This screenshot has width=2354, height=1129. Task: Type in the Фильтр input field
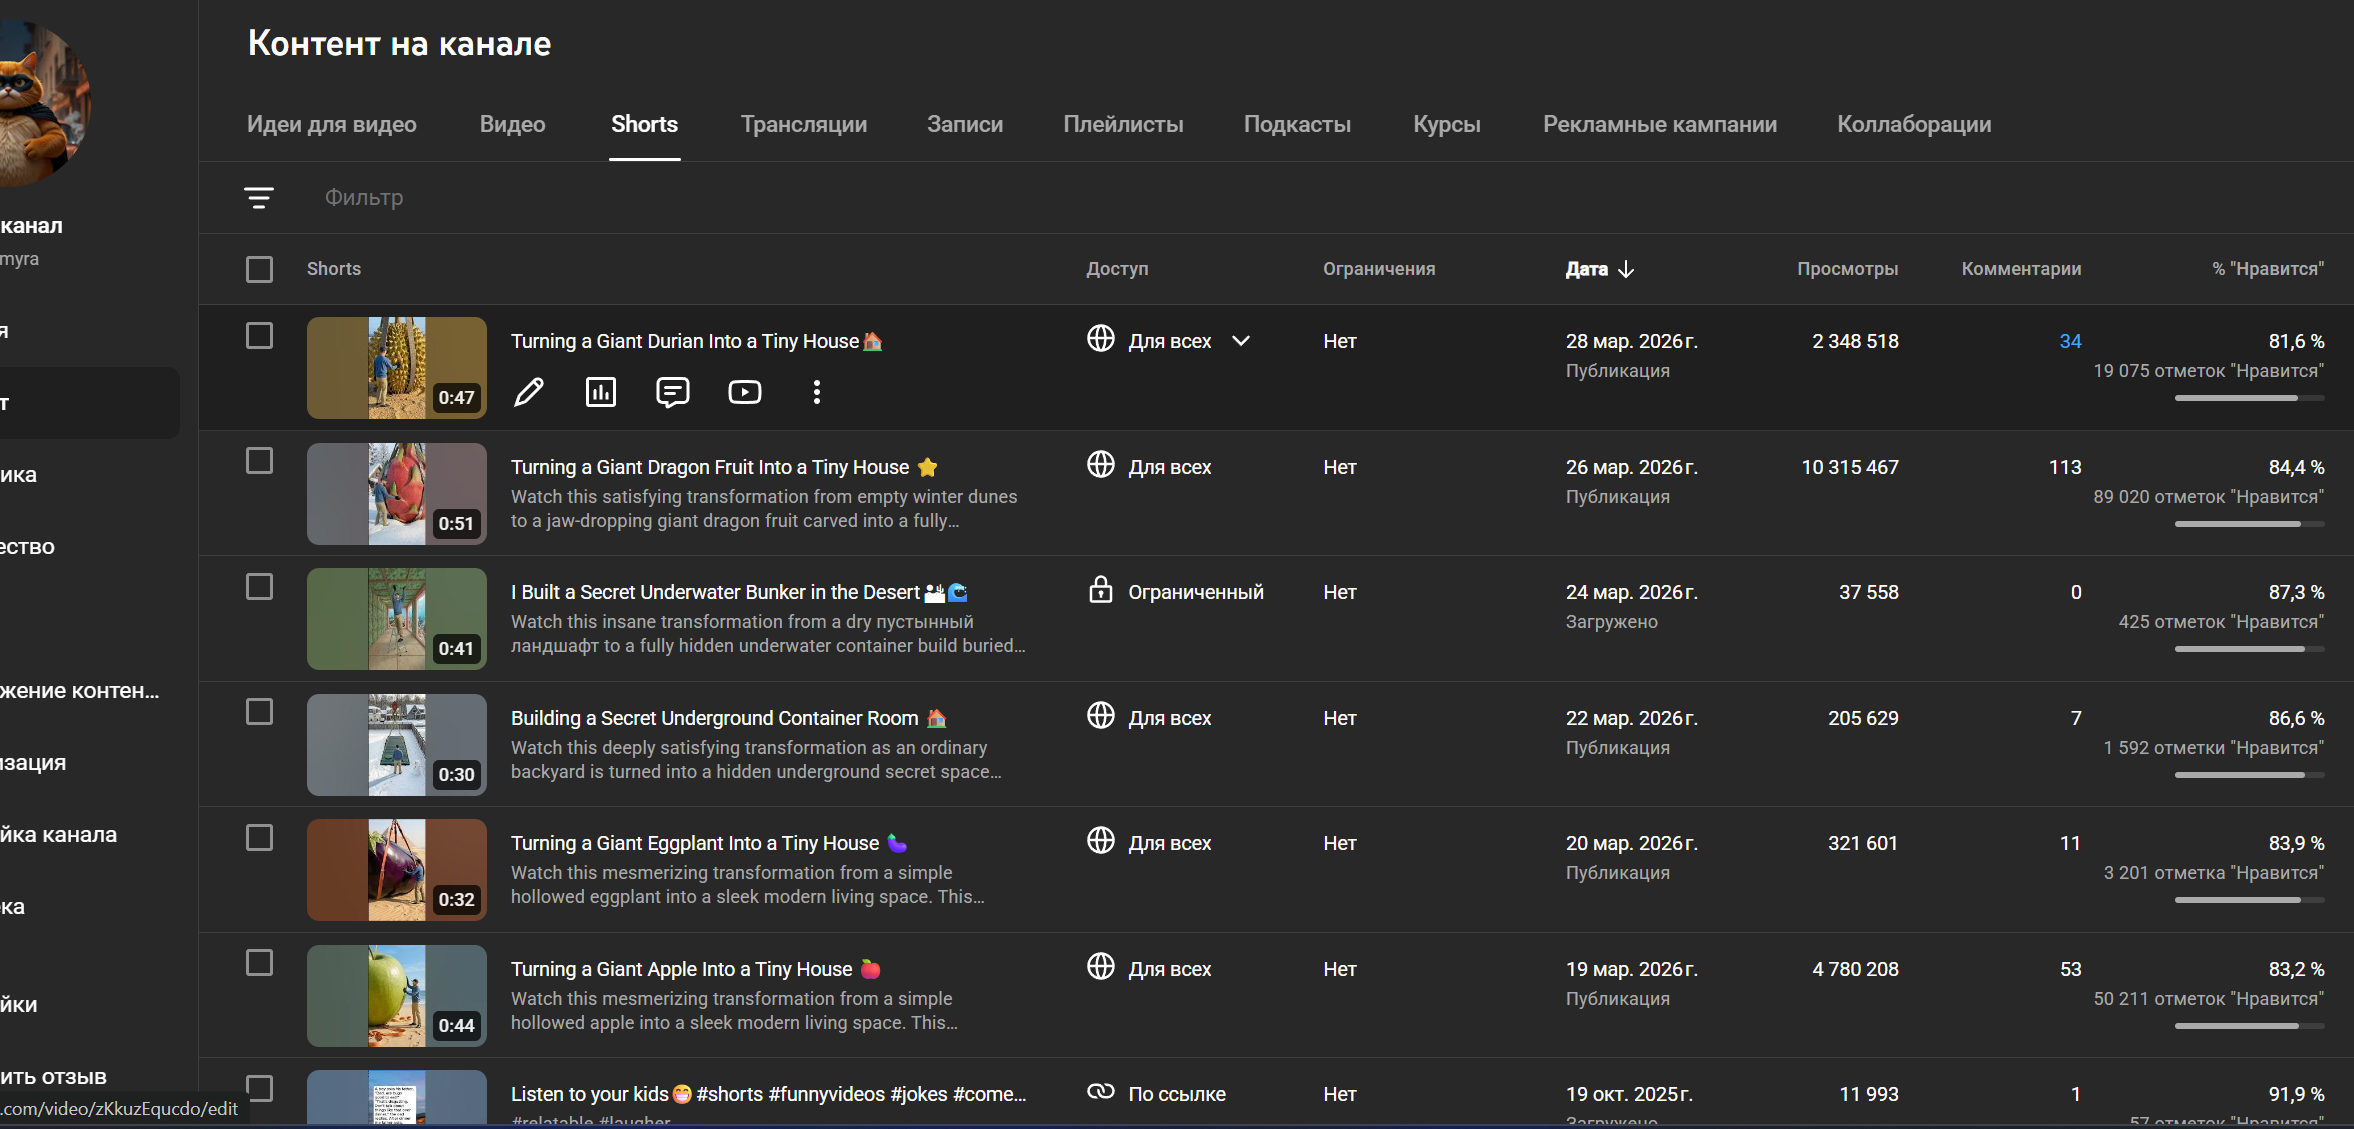coord(600,198)
